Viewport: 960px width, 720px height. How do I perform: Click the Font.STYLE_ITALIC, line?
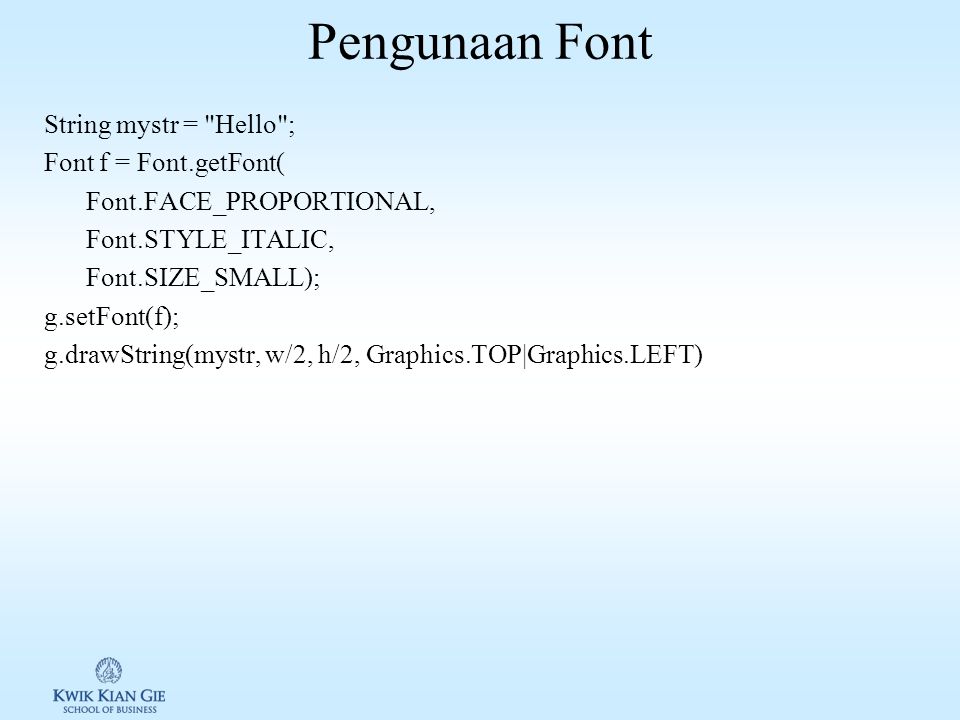click(210, 240)
